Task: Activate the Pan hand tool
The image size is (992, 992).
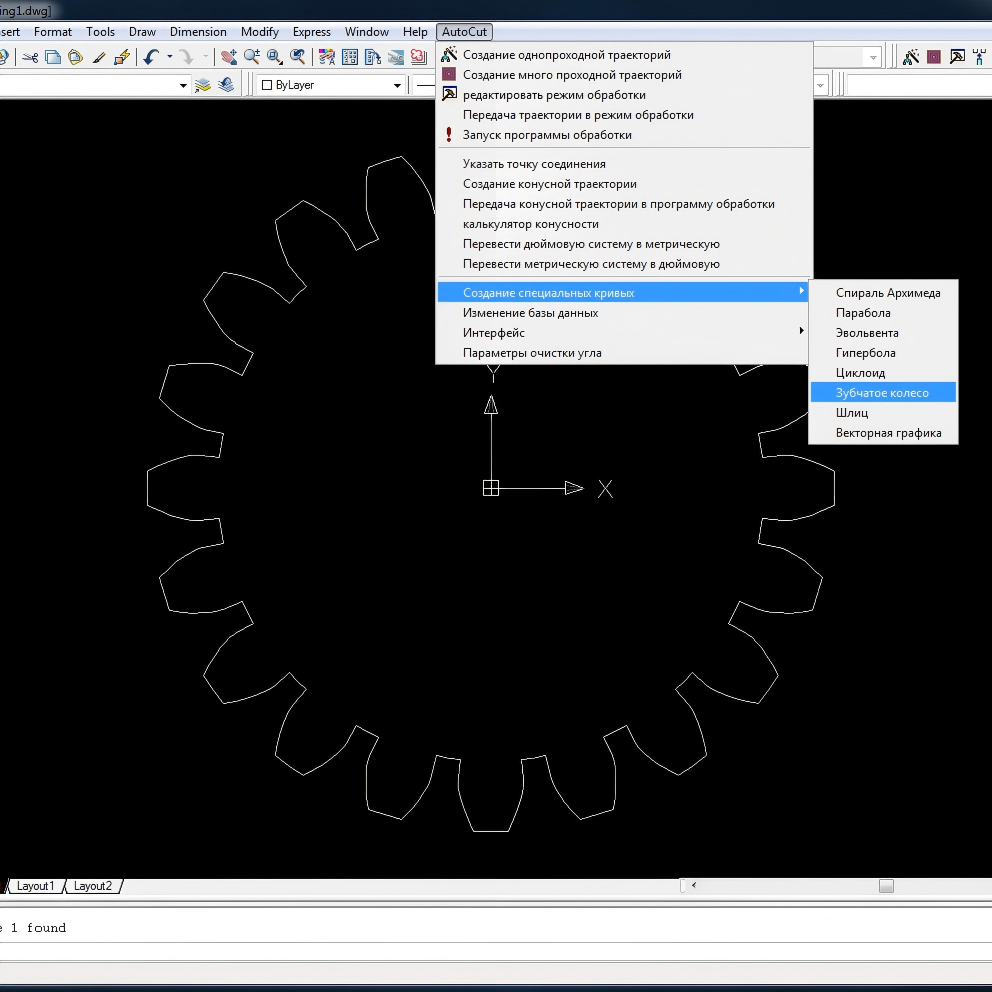Action: pos(229,58)
